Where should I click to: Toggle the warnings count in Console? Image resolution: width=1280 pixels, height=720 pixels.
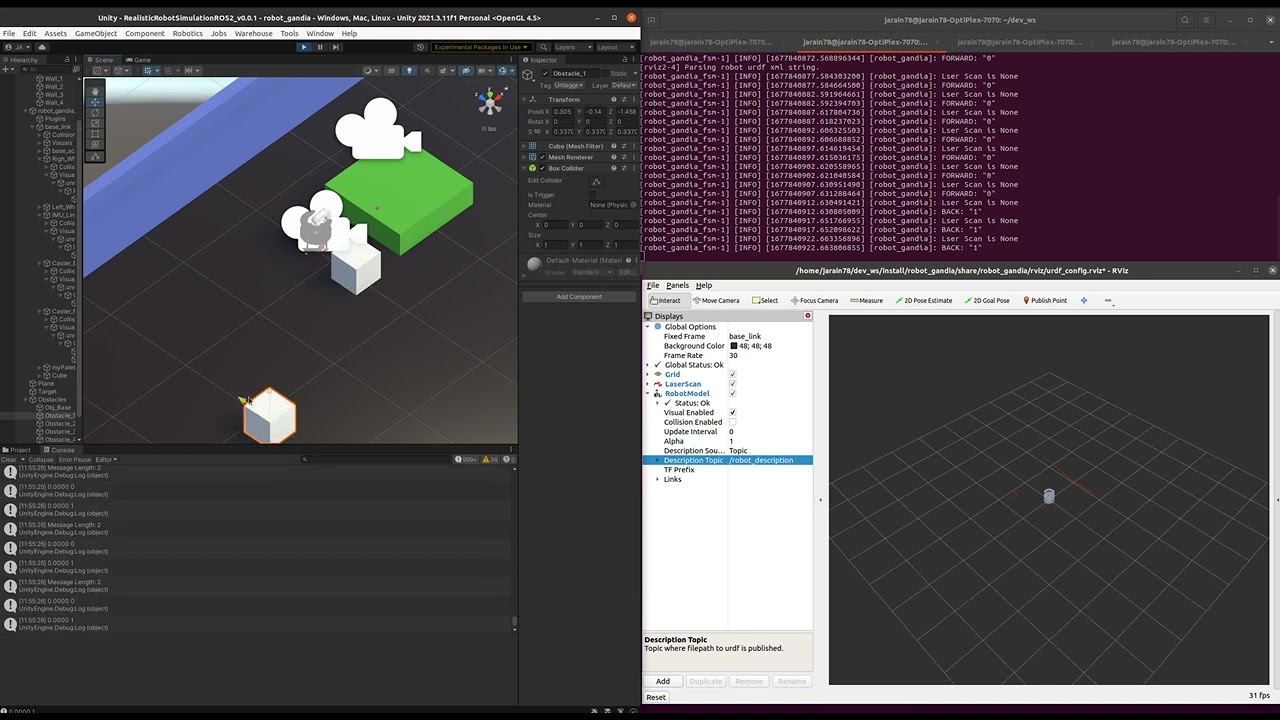pyautogui.click(x=492, y=459)
